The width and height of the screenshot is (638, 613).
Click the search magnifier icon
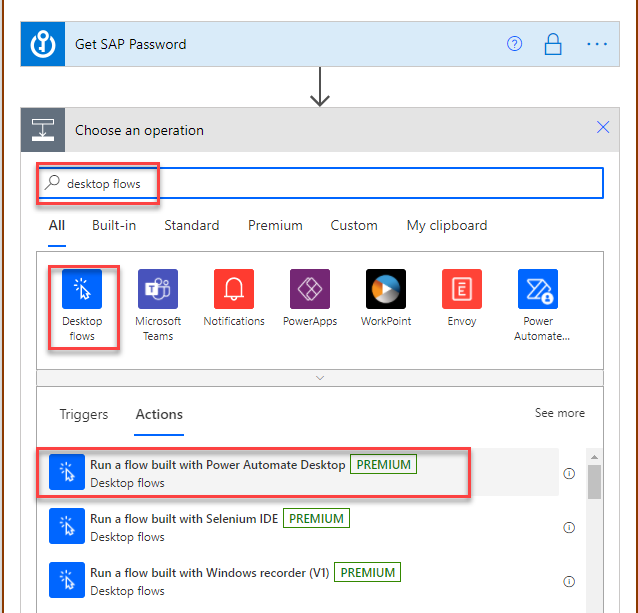click(52, 183)
